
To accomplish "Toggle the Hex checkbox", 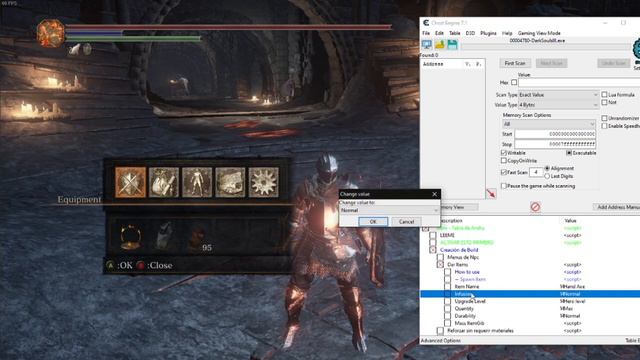I will [514, 82].
